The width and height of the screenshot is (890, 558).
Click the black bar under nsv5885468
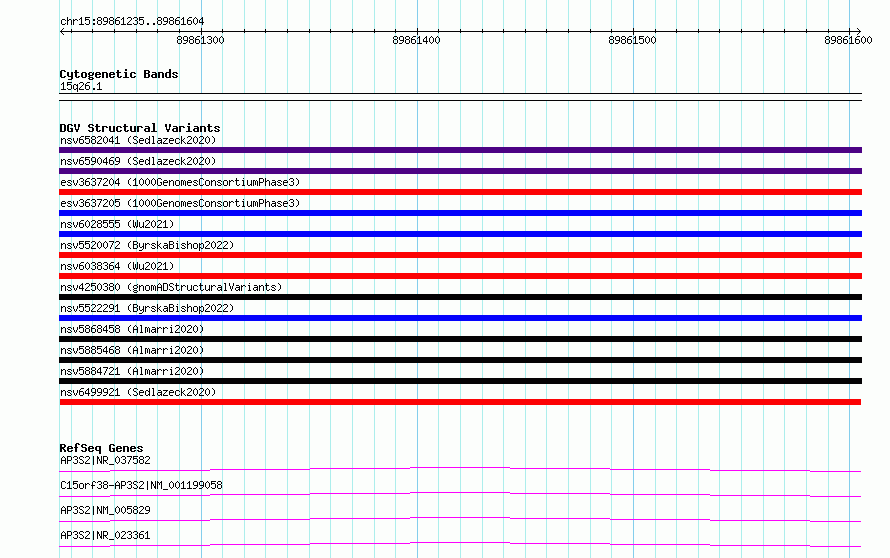(460, 360)
